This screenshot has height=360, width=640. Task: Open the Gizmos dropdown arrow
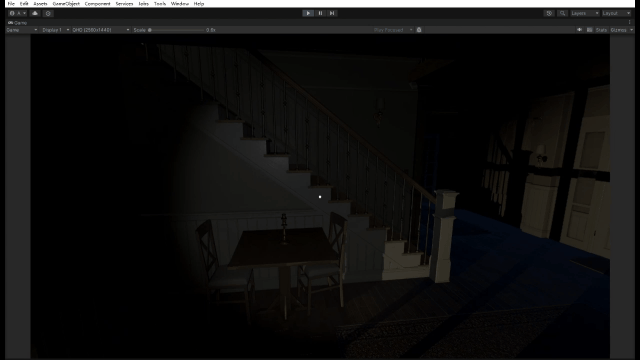631,30
